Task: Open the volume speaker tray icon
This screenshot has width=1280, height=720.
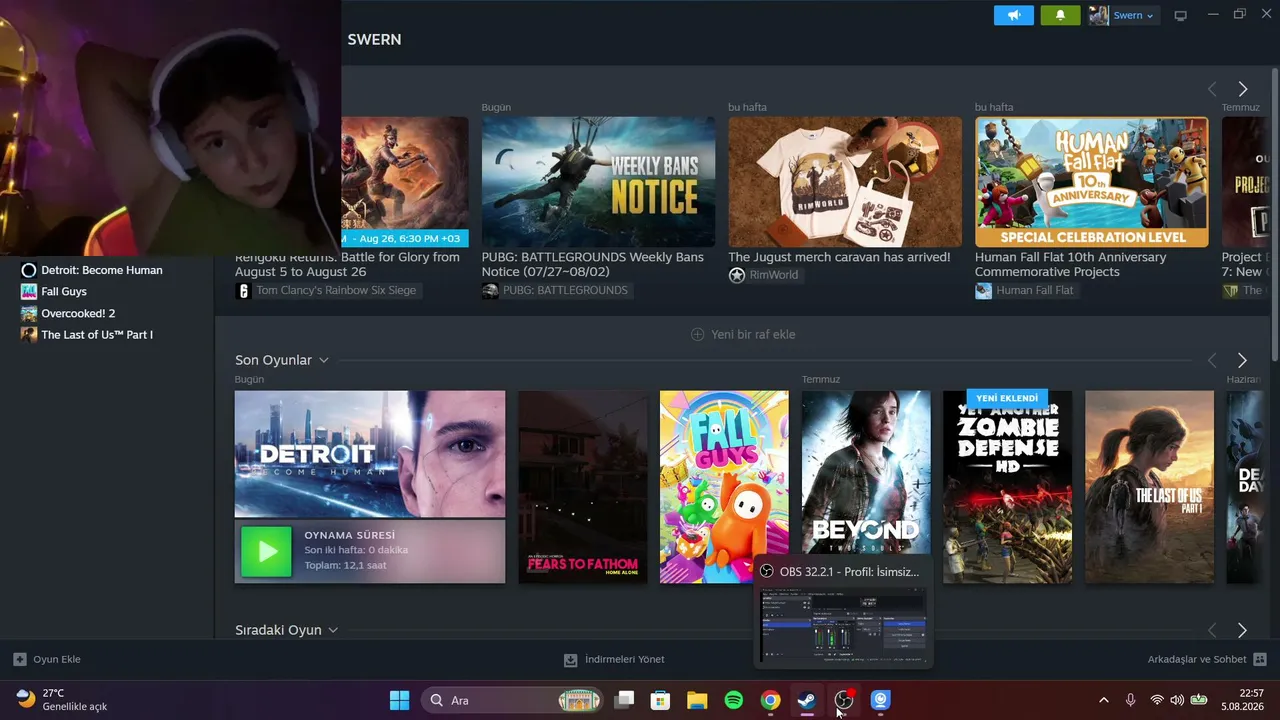Action: 1177,700
